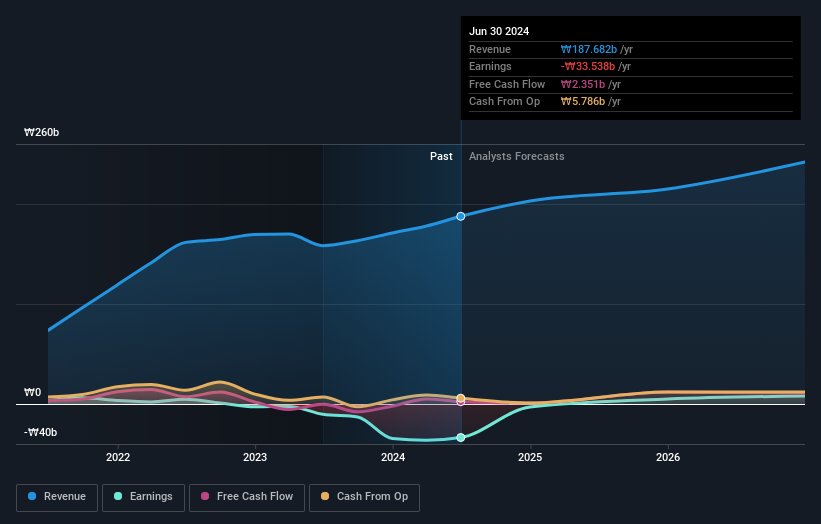Click the -₩33.538b earnings value
821x524 pixels.
point(588,66)
